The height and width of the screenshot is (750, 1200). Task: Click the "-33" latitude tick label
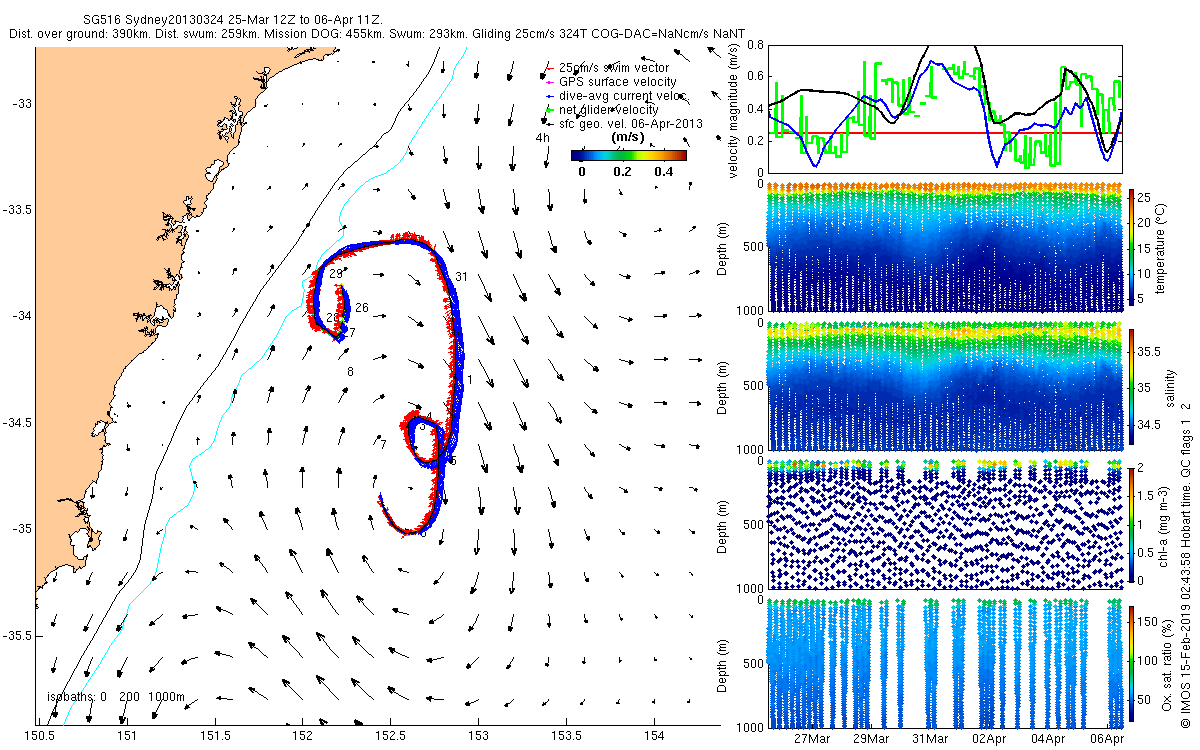22,103
